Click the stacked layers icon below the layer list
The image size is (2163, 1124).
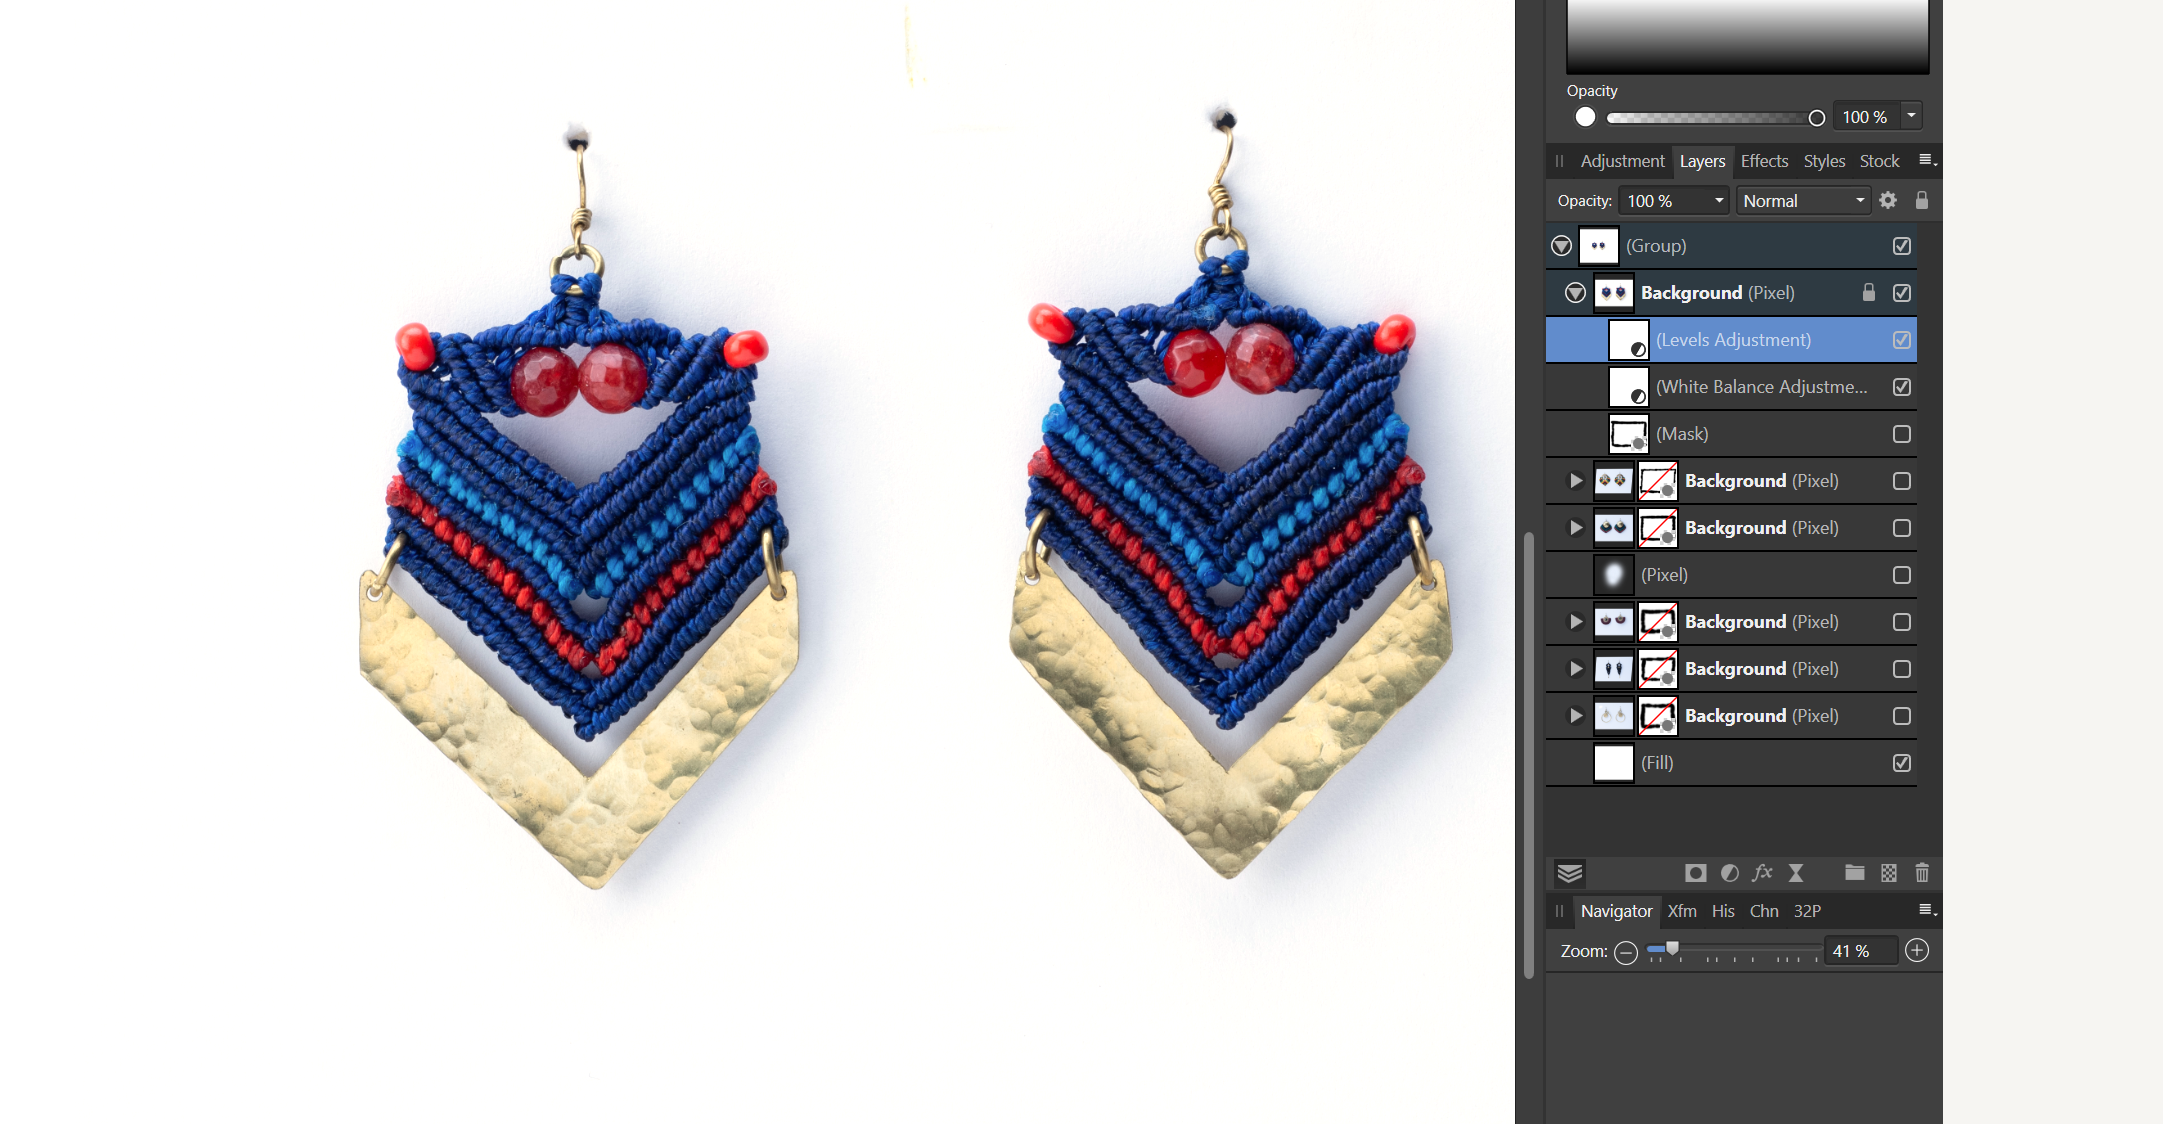coord(1569,873)
